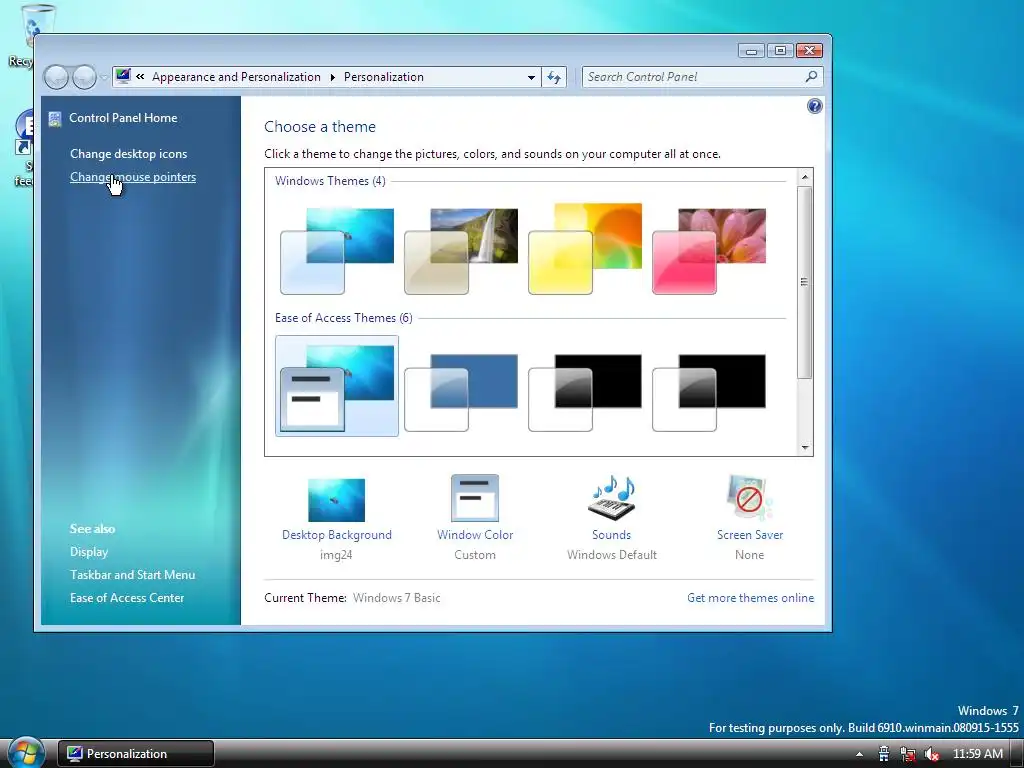Click the Windows 7 Basic current theme text
Image resolution: width=1024 pixels, height=768 pixels.
tap(396, 598)
